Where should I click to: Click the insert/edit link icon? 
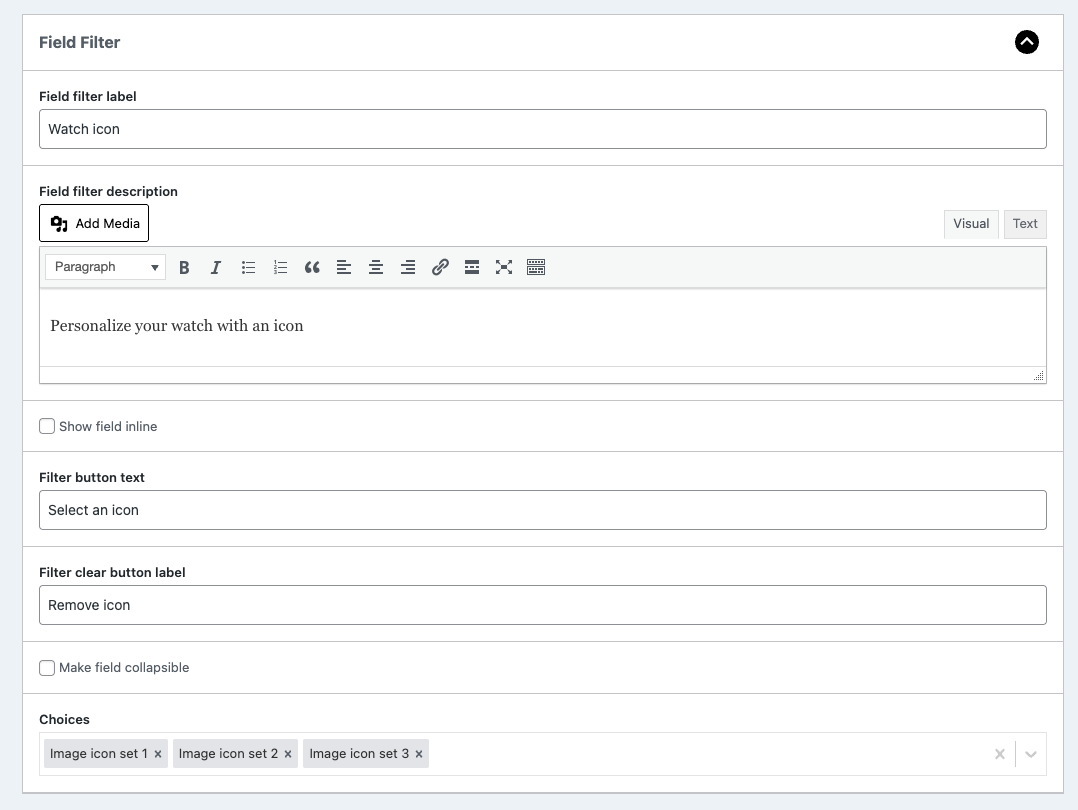click(440, 267)
